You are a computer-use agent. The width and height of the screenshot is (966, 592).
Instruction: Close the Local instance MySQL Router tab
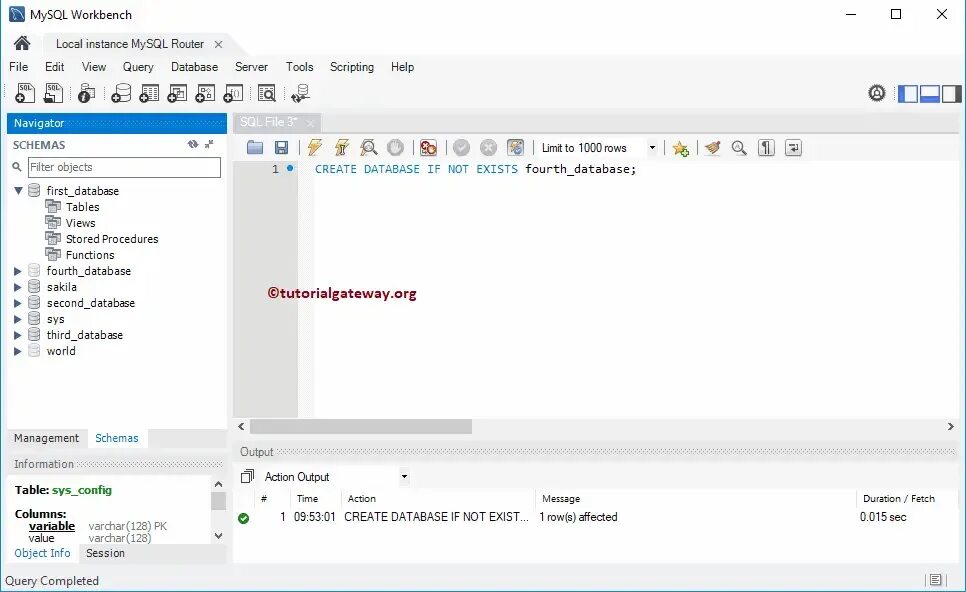pyautogui.click(x=218, y=44)
